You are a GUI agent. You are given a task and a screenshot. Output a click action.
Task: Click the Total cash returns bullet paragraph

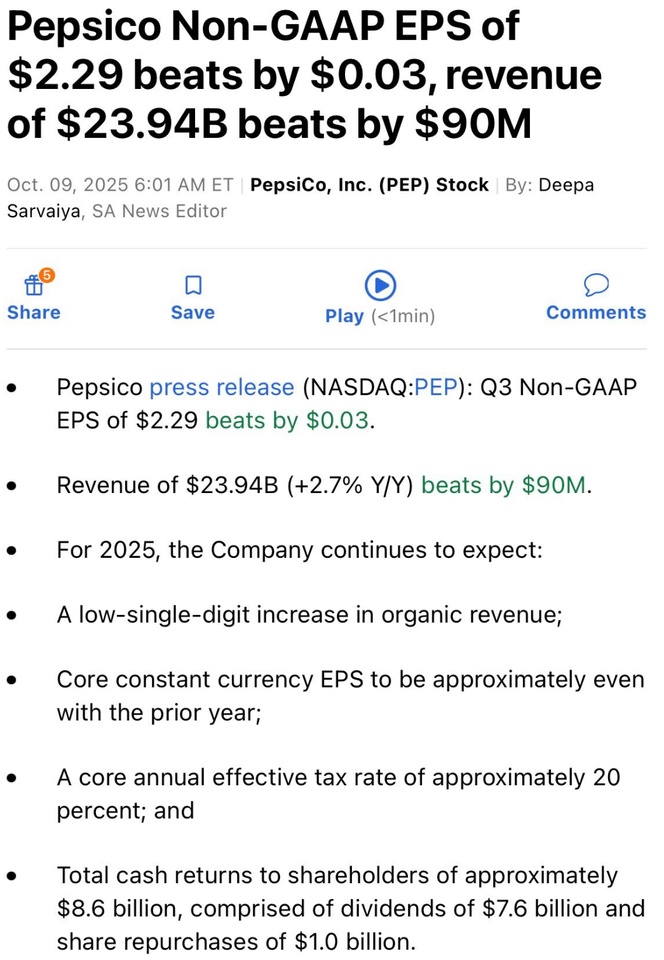coord(350,908)
